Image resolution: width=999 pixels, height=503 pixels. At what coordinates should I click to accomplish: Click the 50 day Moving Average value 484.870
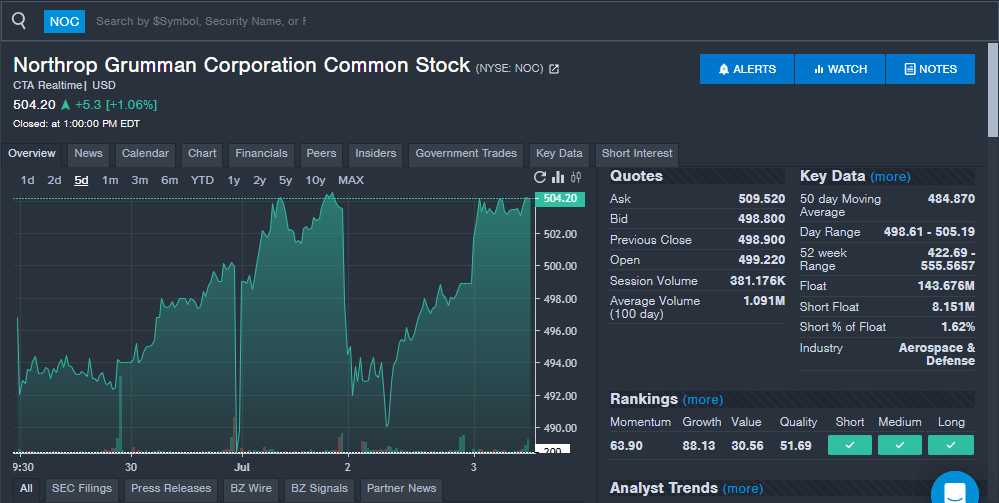[951, 199]
